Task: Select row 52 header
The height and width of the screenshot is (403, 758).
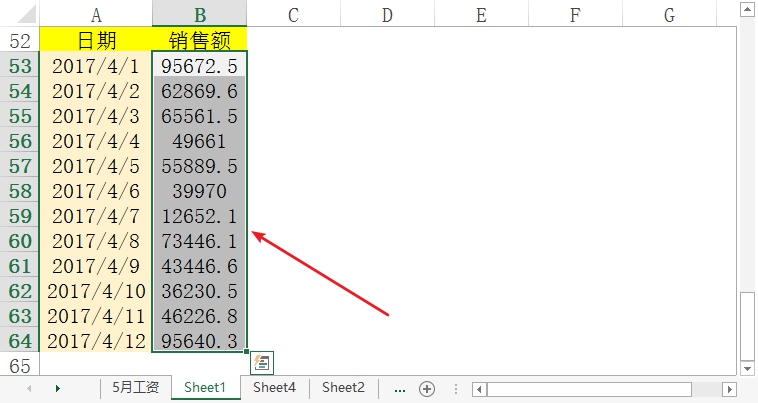Action: click(20, 40)
